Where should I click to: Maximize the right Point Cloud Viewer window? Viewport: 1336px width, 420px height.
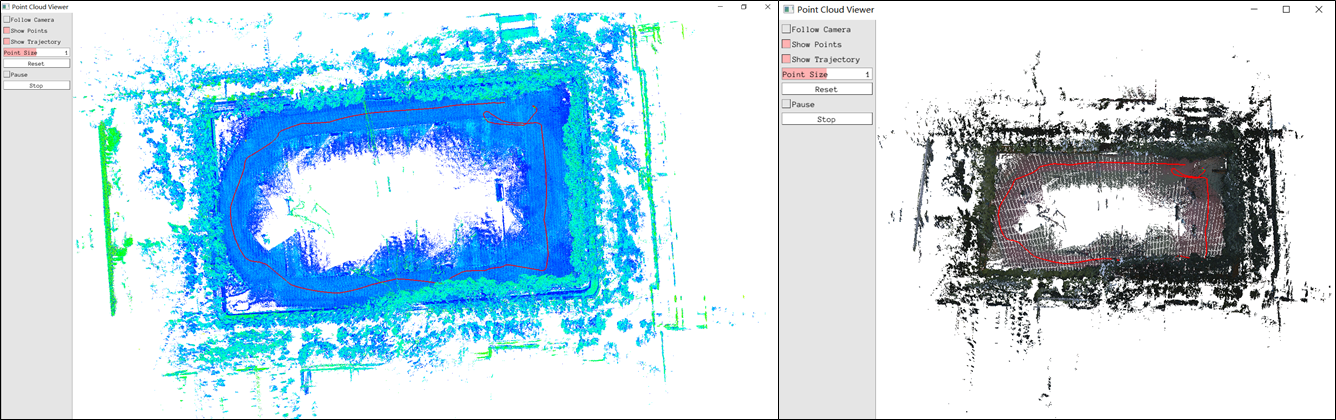tap(1286, 9)
